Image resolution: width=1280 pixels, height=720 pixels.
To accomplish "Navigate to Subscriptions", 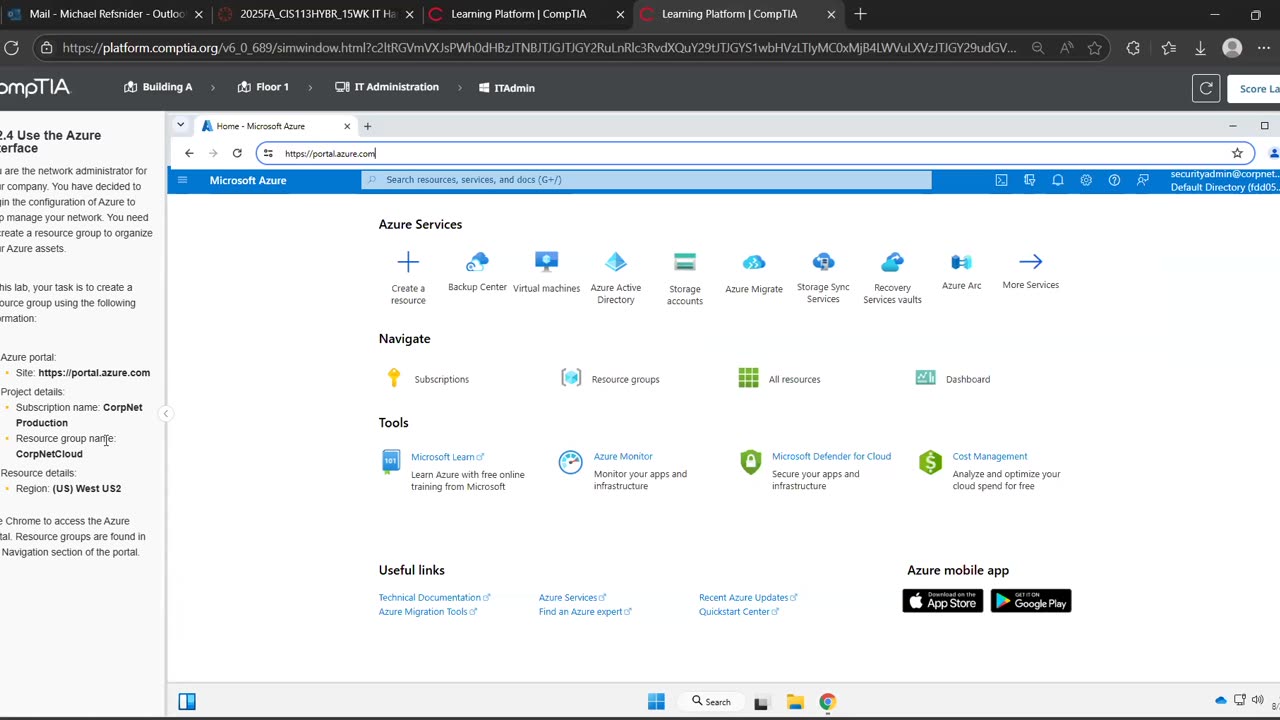I will (428, 379).
